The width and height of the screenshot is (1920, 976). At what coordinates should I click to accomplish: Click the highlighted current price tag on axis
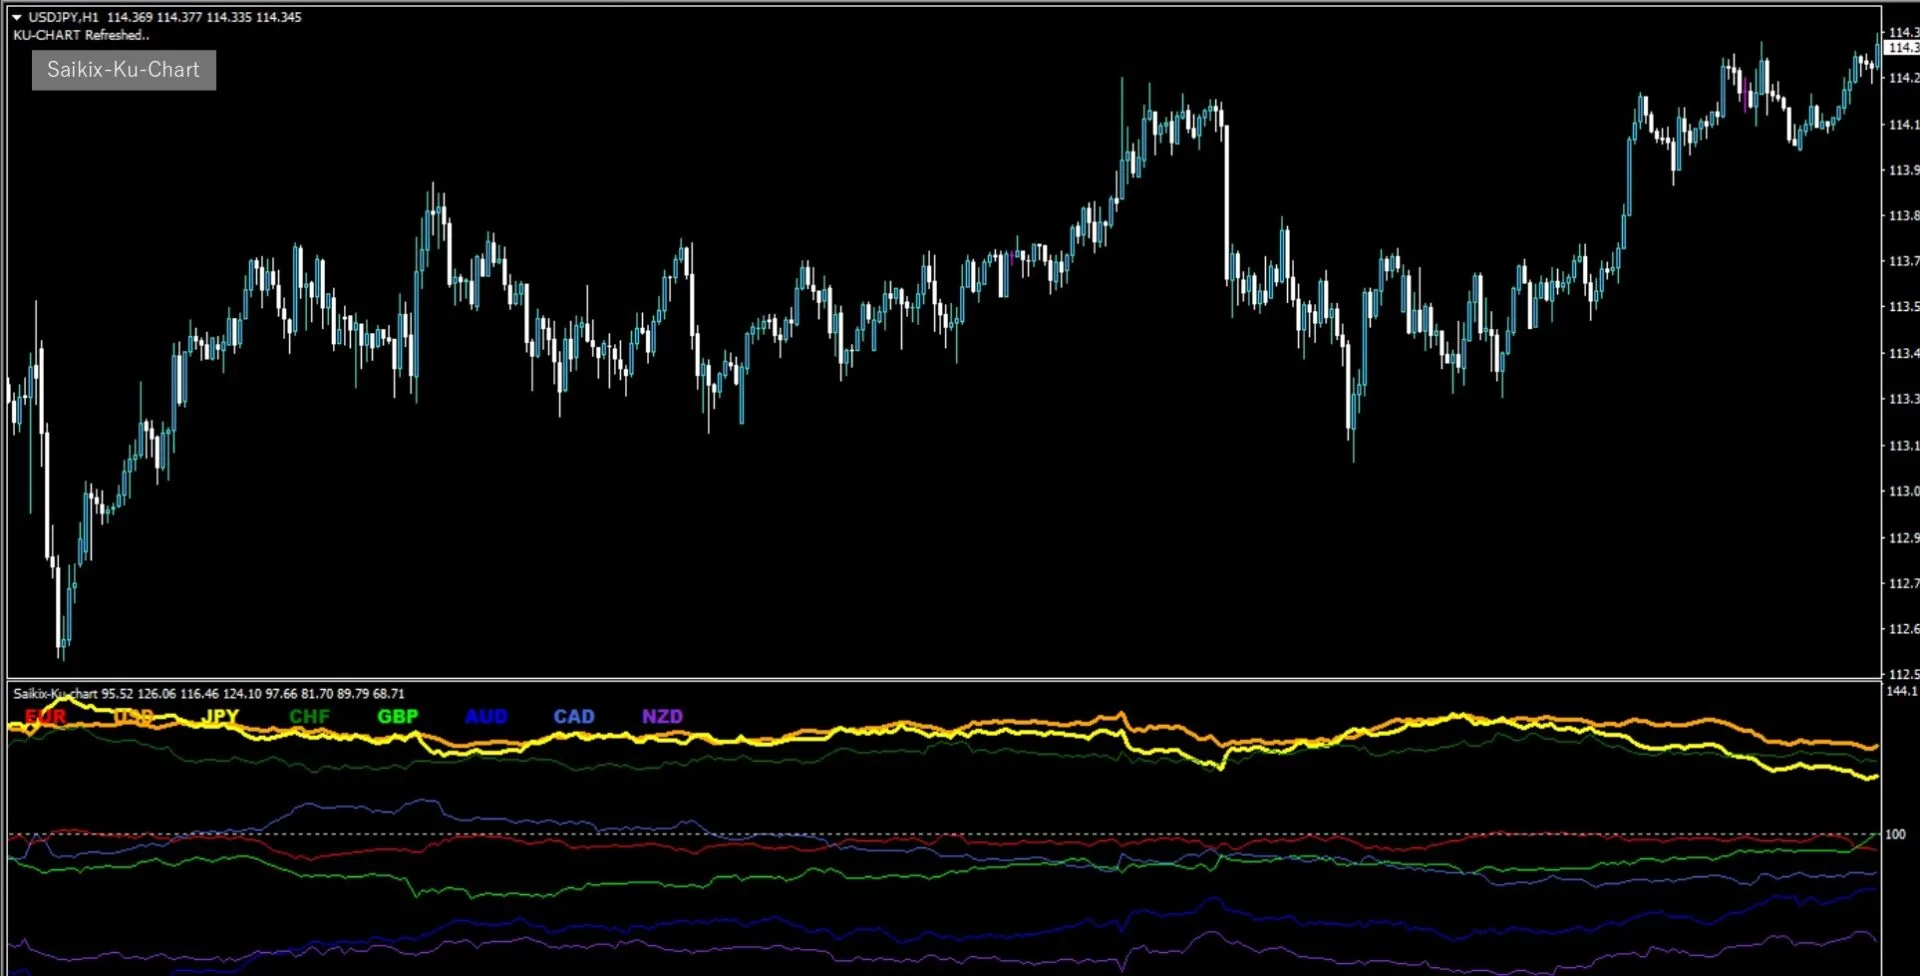coord(1902,47)
